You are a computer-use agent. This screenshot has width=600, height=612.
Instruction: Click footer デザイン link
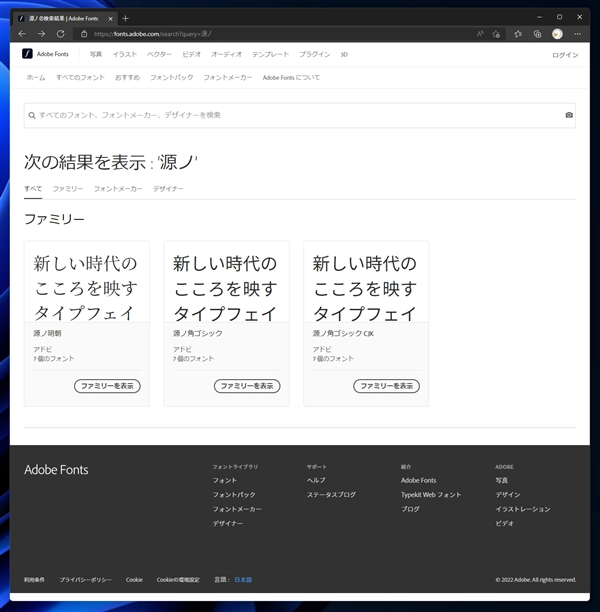pyautogui.click(x=508, y=495)
